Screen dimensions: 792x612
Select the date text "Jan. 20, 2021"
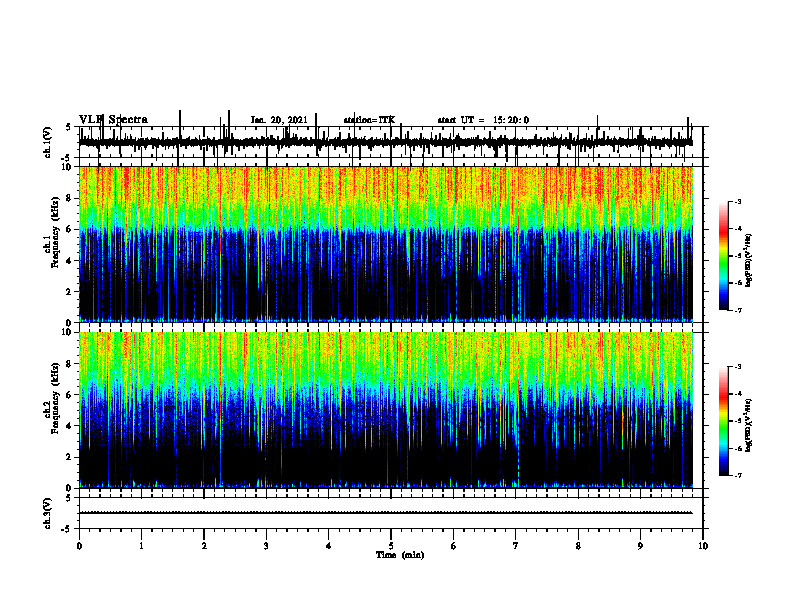279,120
